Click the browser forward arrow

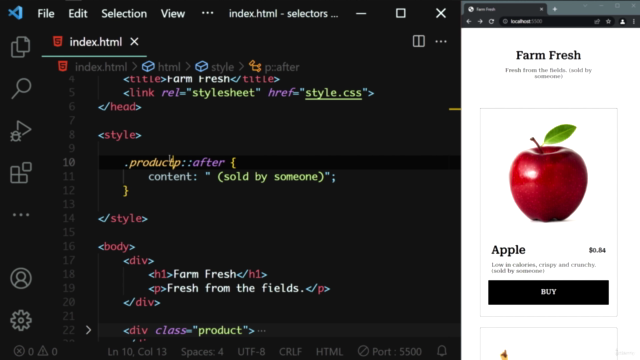pyautogui.click(x=480, y=21)
